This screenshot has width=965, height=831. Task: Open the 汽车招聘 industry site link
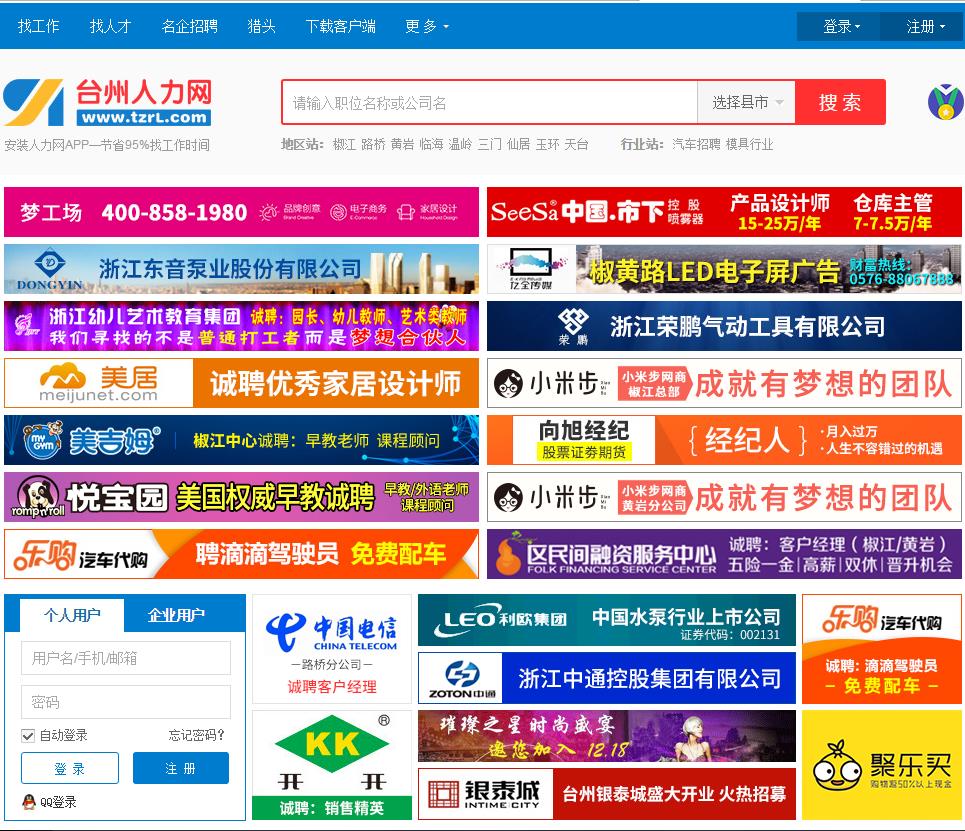click(696, 145)
